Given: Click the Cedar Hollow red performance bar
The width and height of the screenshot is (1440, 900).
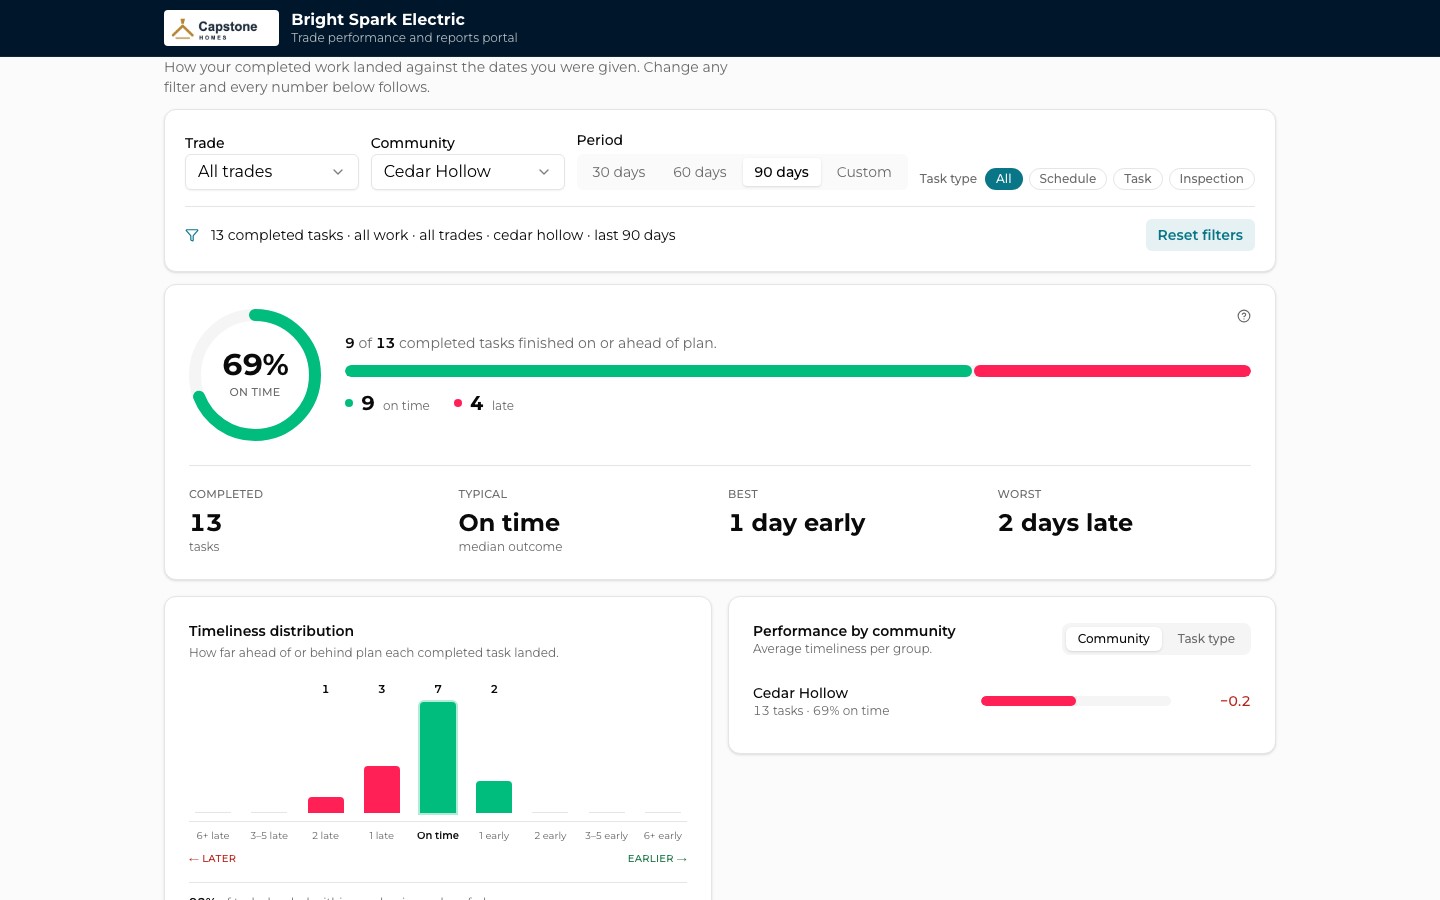Looking at the screenshot, I should pos(1028,701).
